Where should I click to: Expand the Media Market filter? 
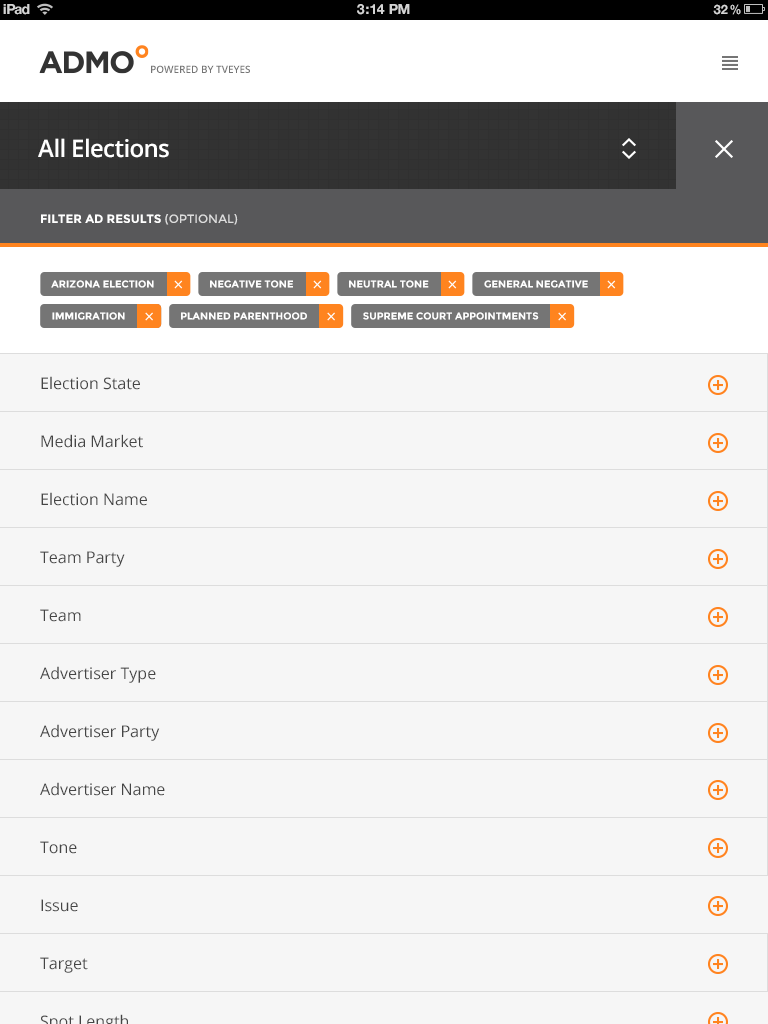tap(718, 443)
